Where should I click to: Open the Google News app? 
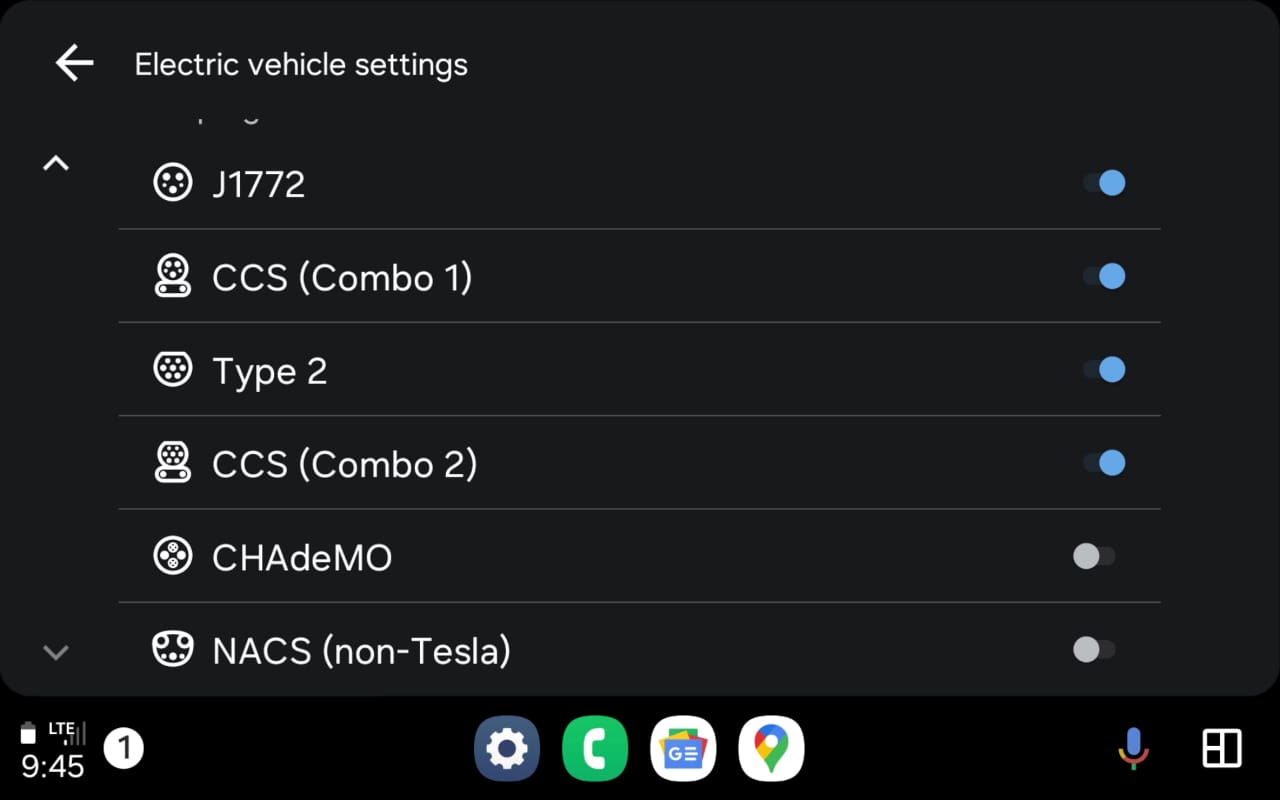click(683, 747)
